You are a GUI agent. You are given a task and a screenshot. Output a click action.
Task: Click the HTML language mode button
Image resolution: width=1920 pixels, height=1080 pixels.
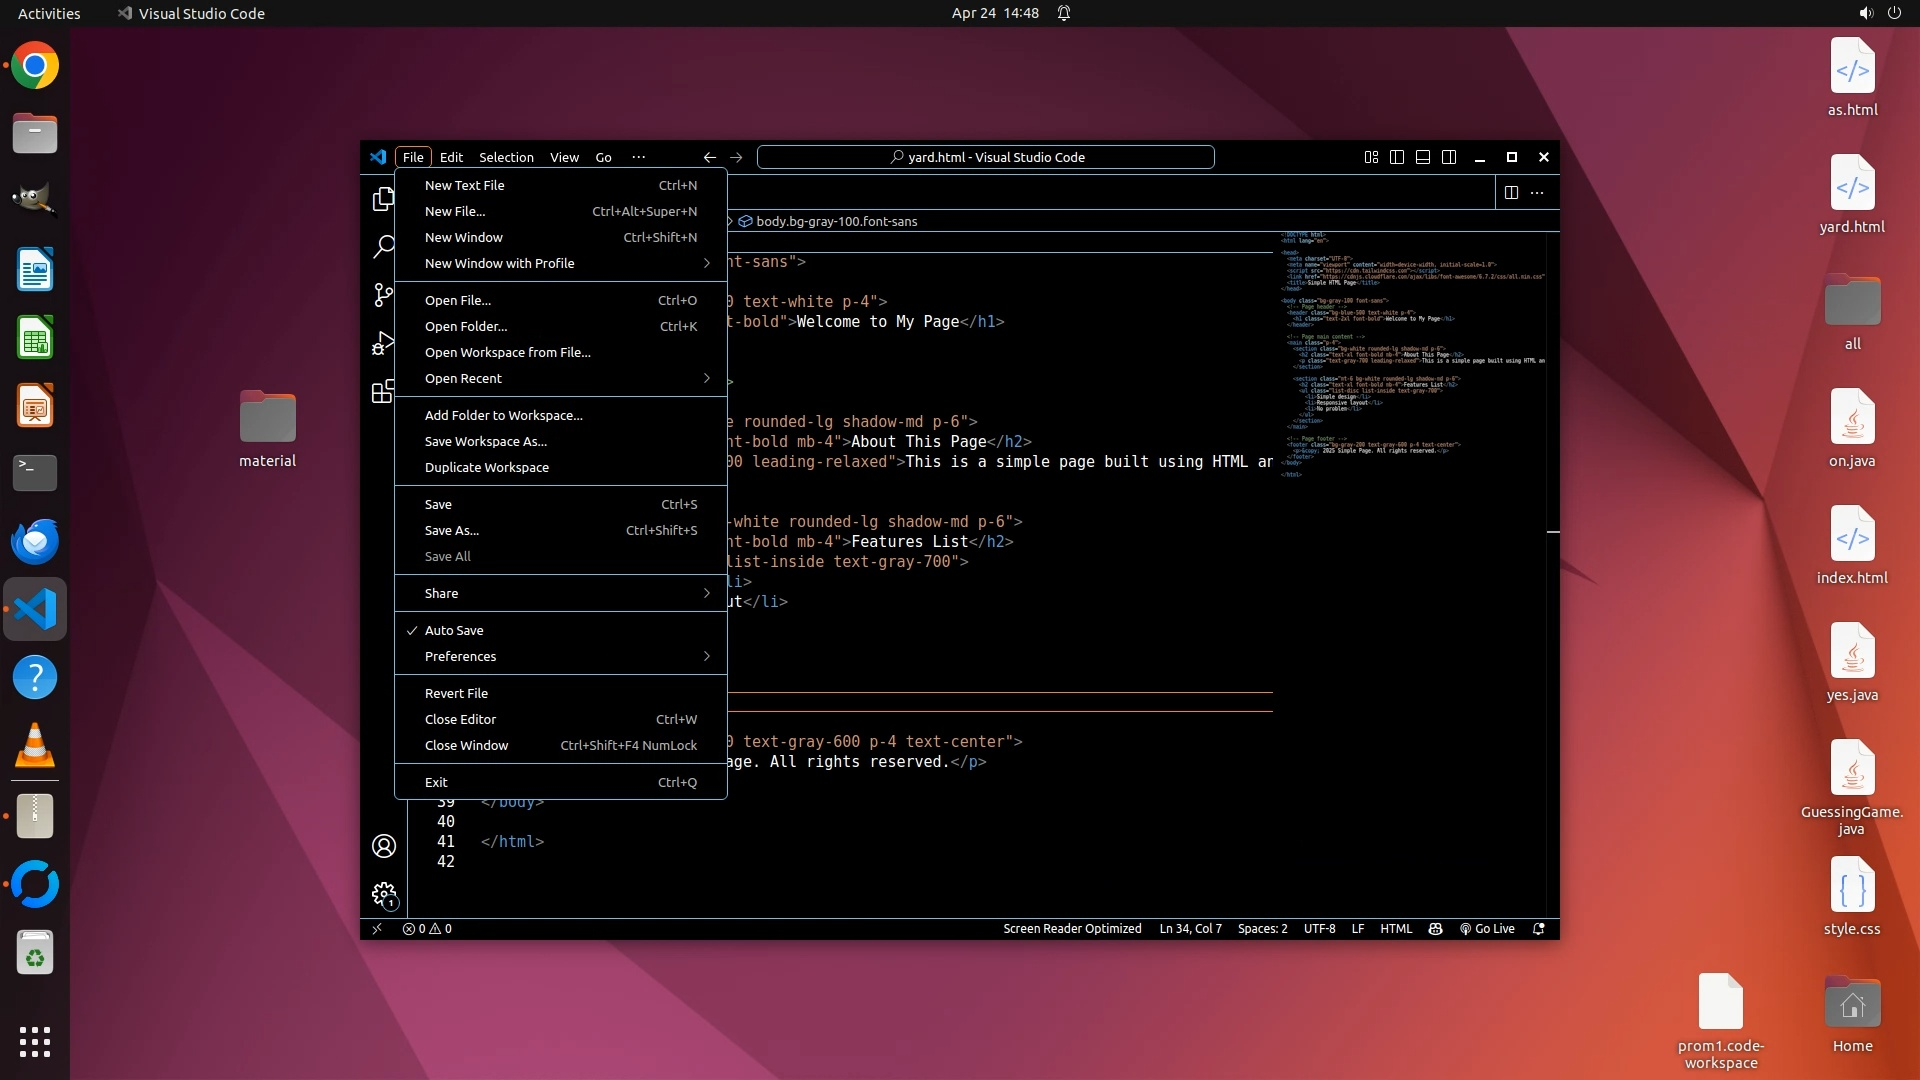[x=1396, y=929]
